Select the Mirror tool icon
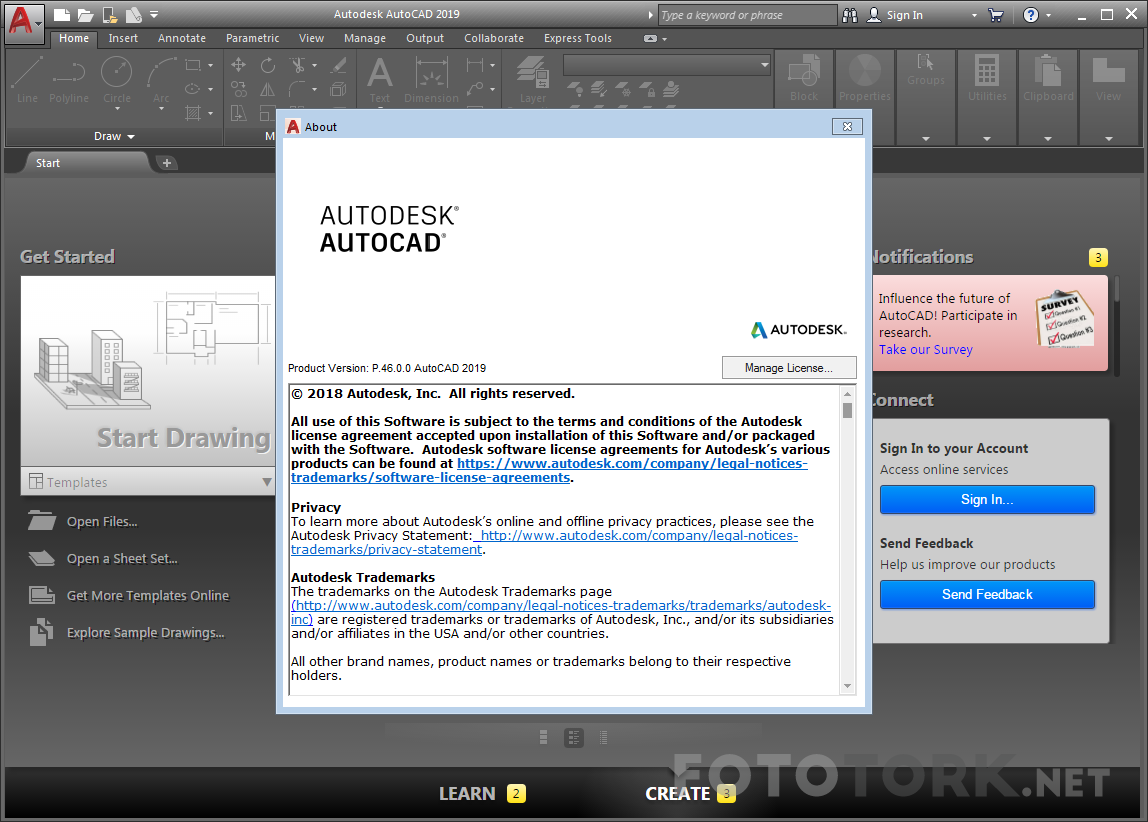The image size is (1148, 822). click(x=268, y=89)
